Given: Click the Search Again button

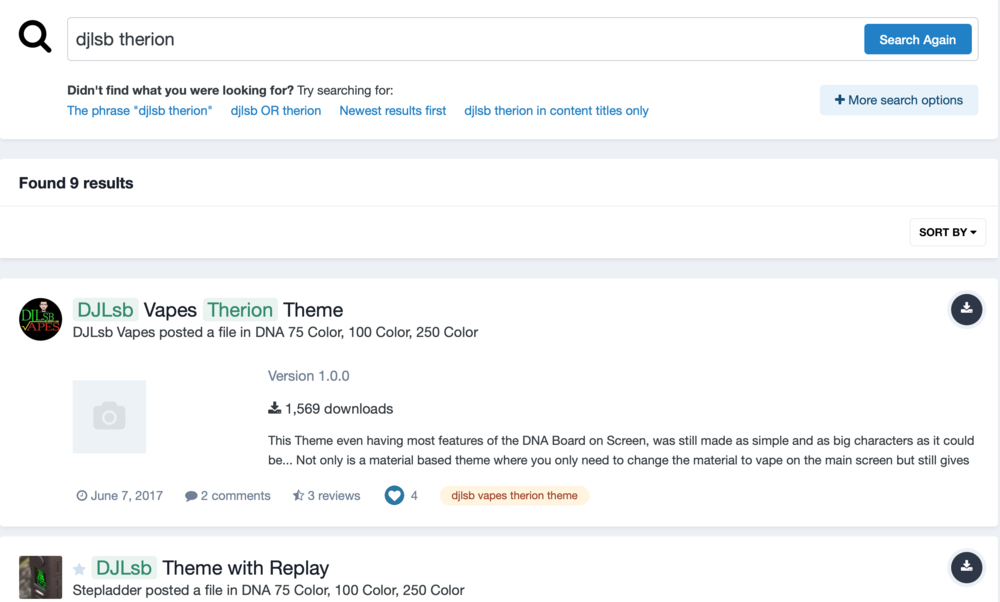Looking at the screenshot, I should [917, 40].
